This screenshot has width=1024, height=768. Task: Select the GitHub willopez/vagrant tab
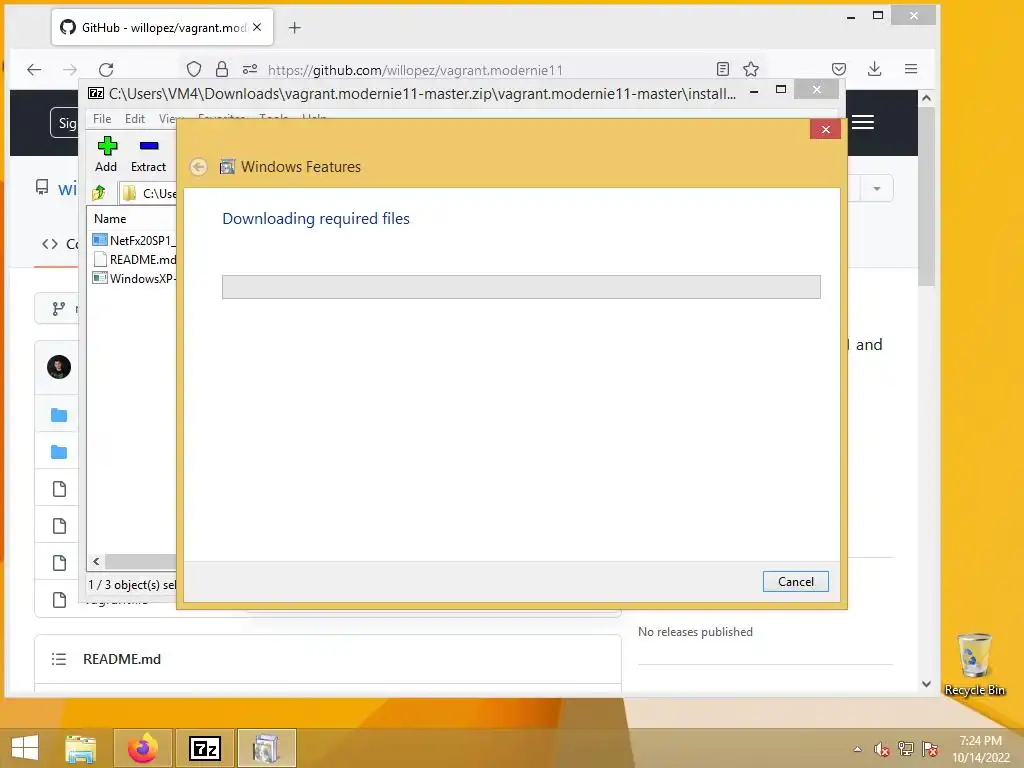click(x=162, y=27)
